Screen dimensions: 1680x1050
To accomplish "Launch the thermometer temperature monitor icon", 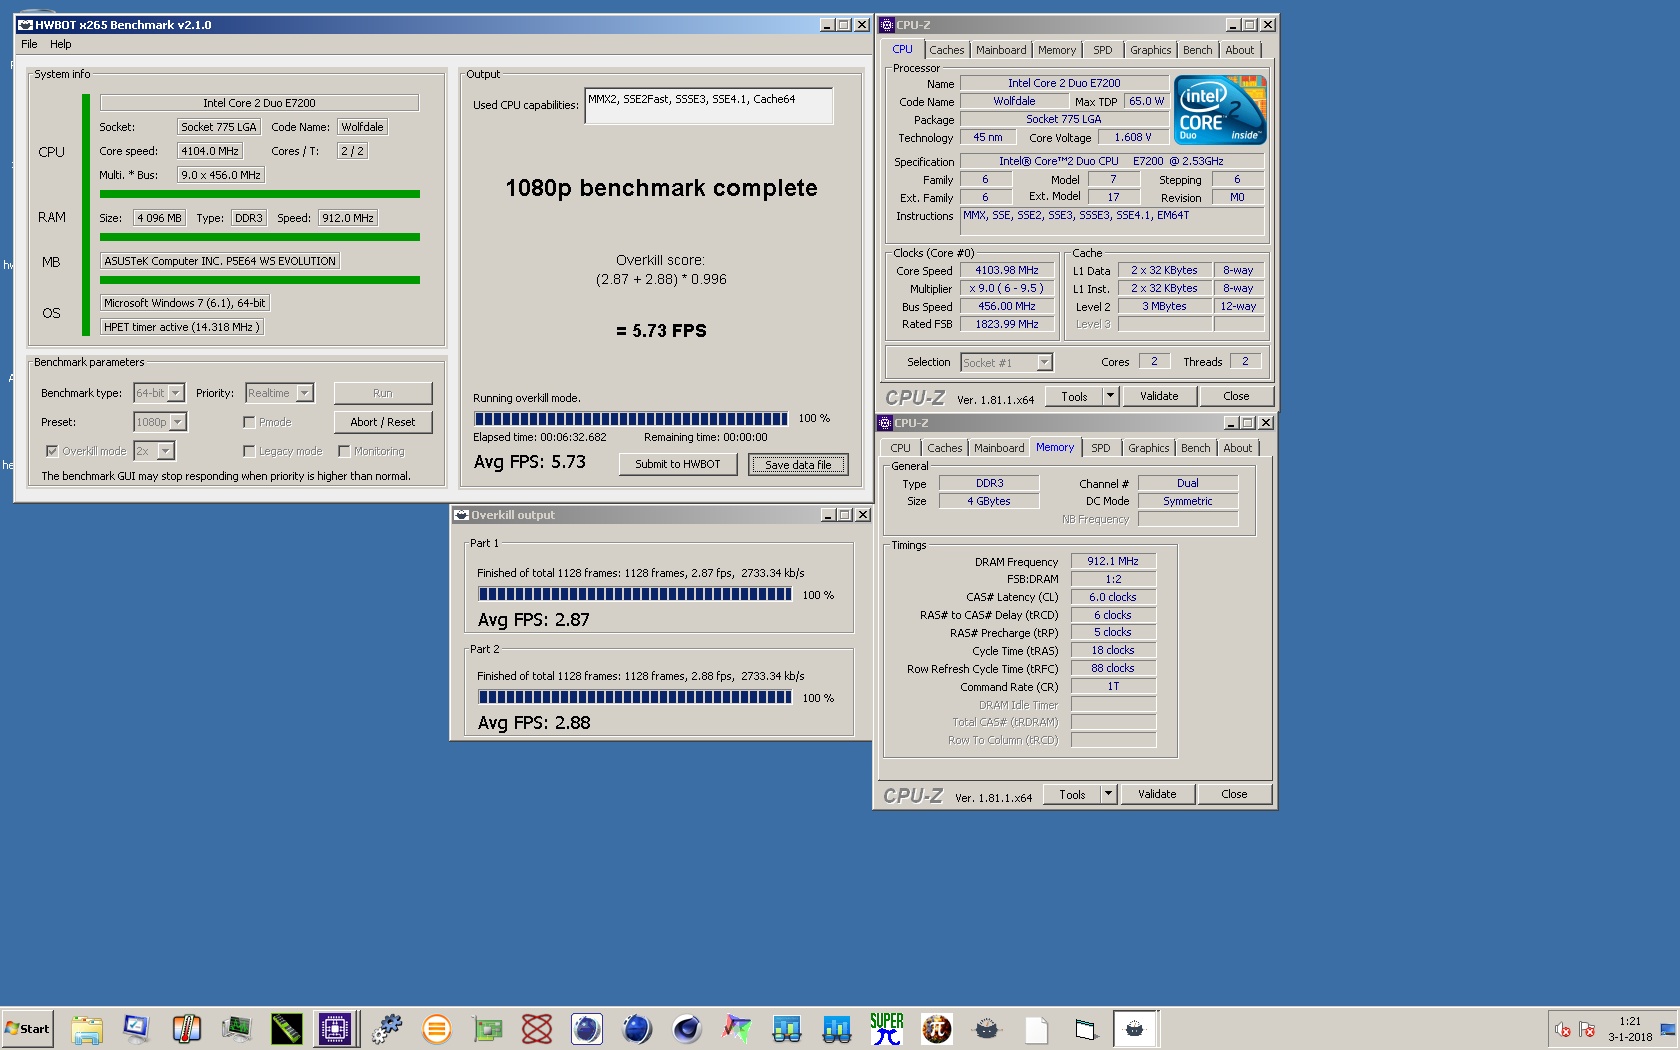I will [186, 1029].
